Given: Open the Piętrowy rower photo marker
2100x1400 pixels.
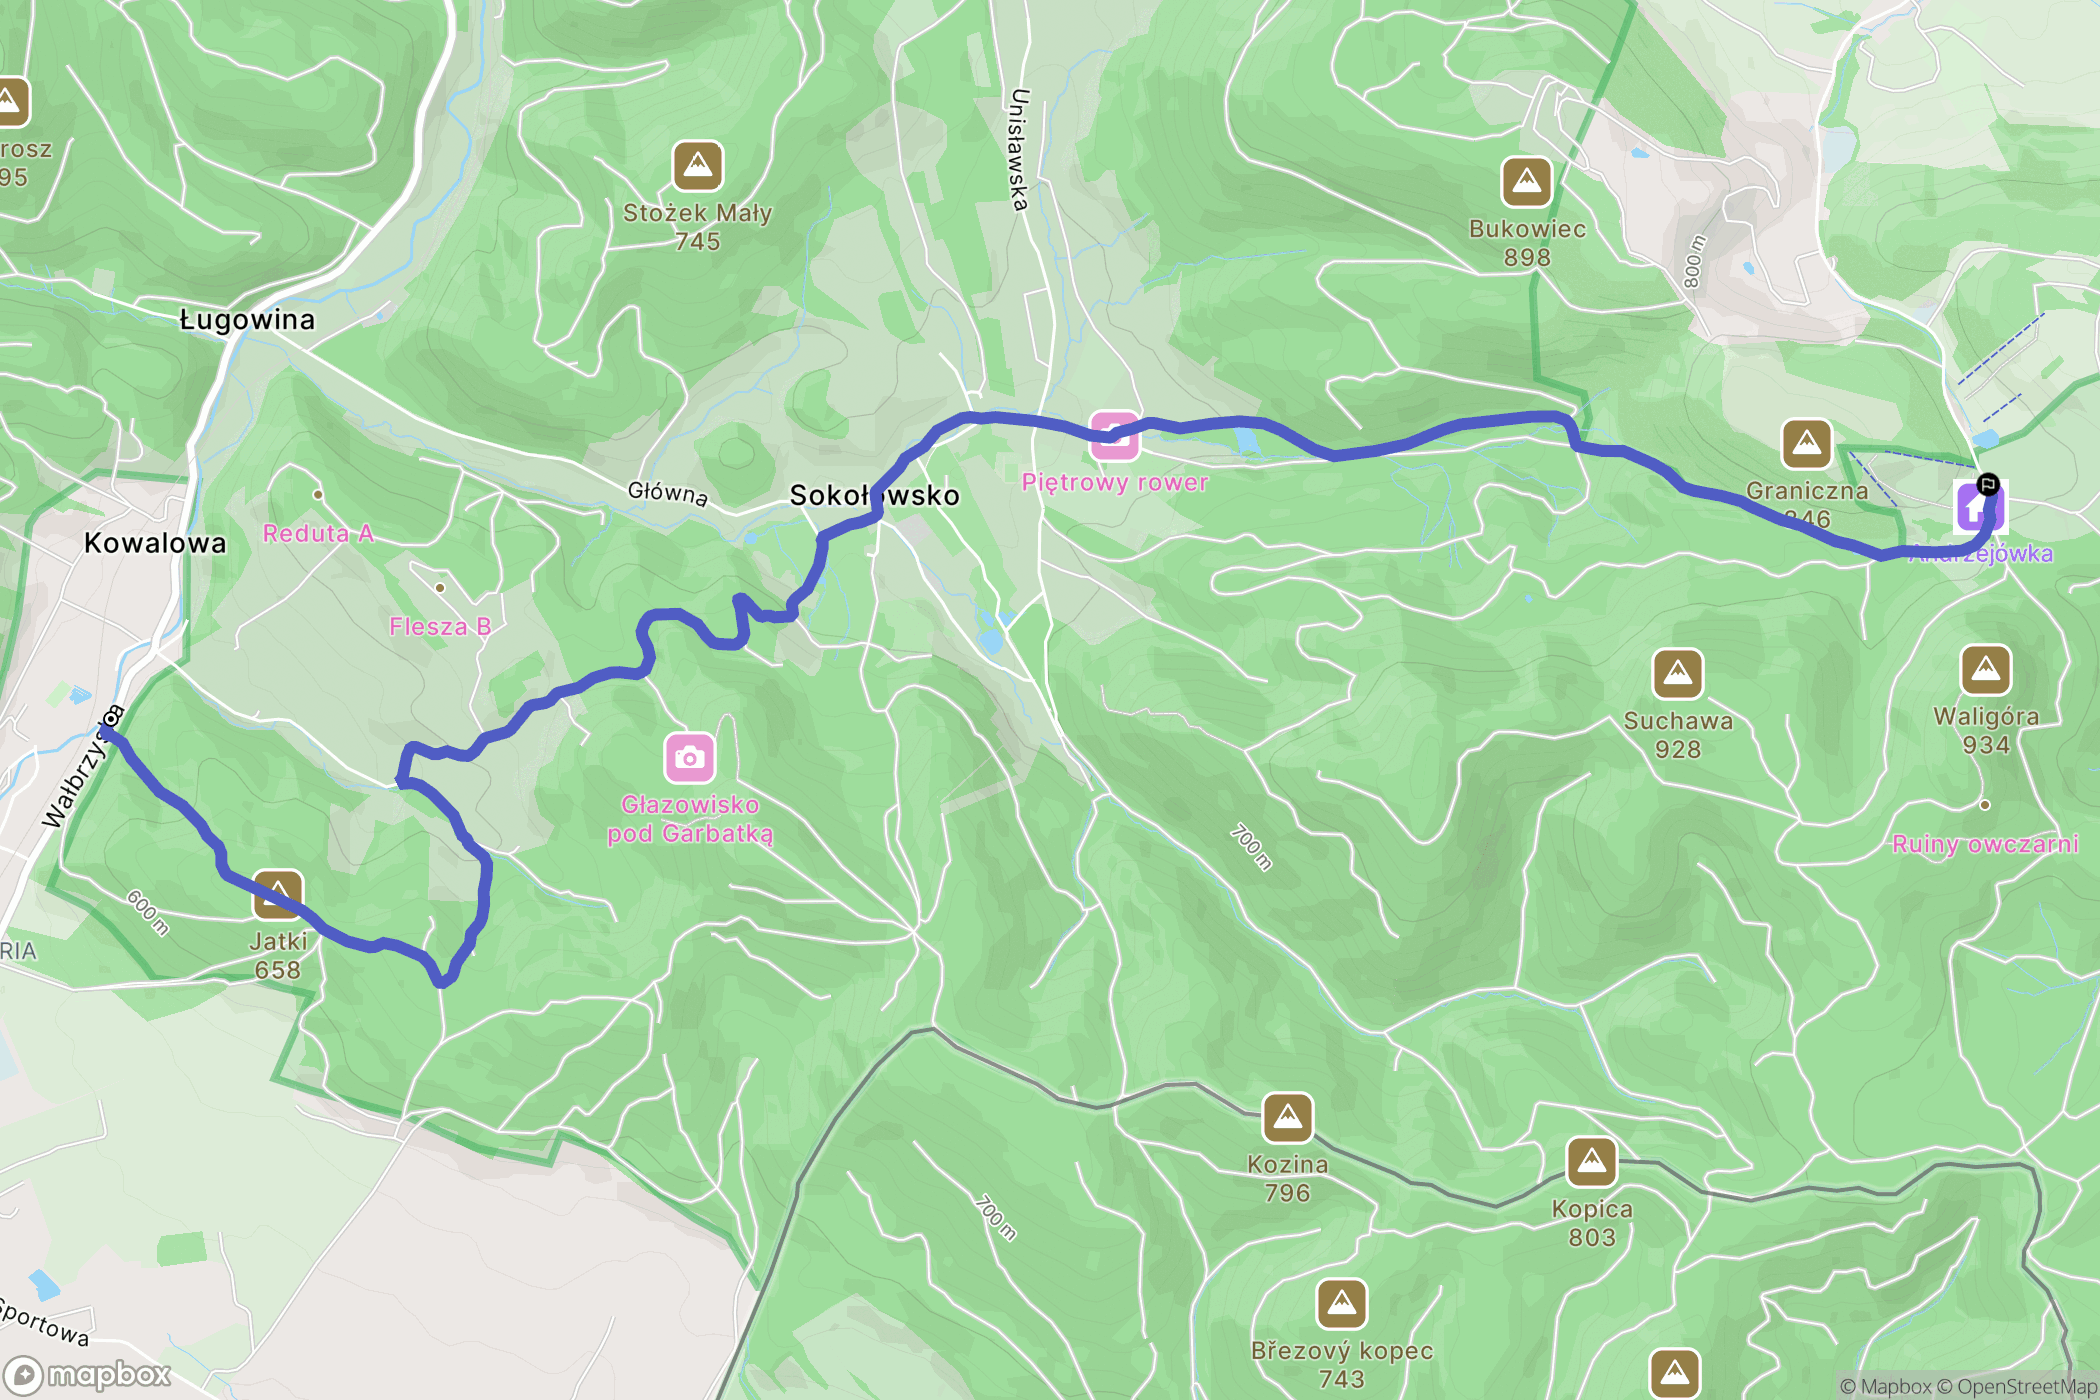Looking at the screenshot, I should click(x=1114, y=436).
